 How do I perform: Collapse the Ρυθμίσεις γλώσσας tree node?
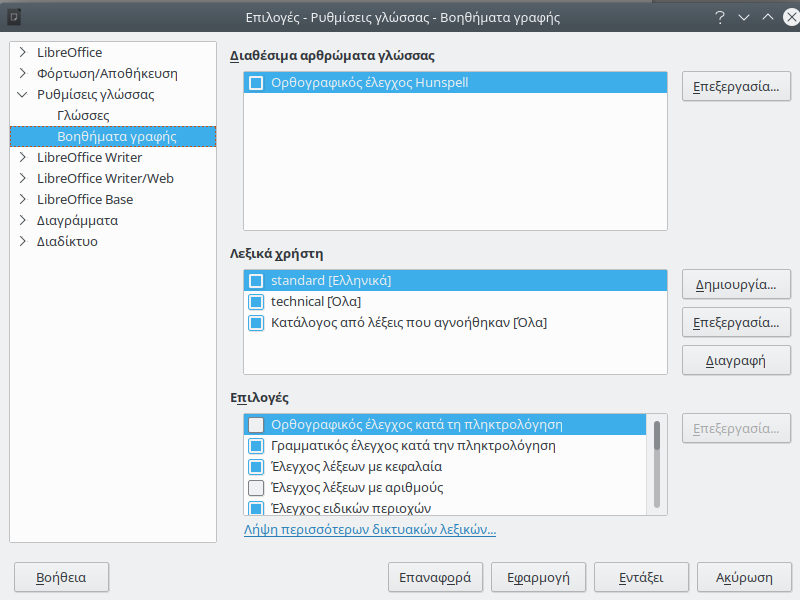pos(22,94)
